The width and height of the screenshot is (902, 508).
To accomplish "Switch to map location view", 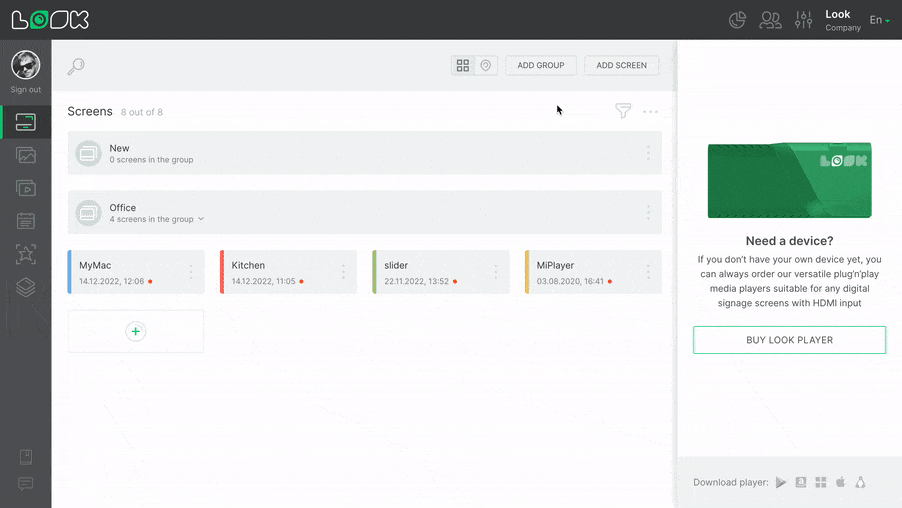I will tap(486, 65).
